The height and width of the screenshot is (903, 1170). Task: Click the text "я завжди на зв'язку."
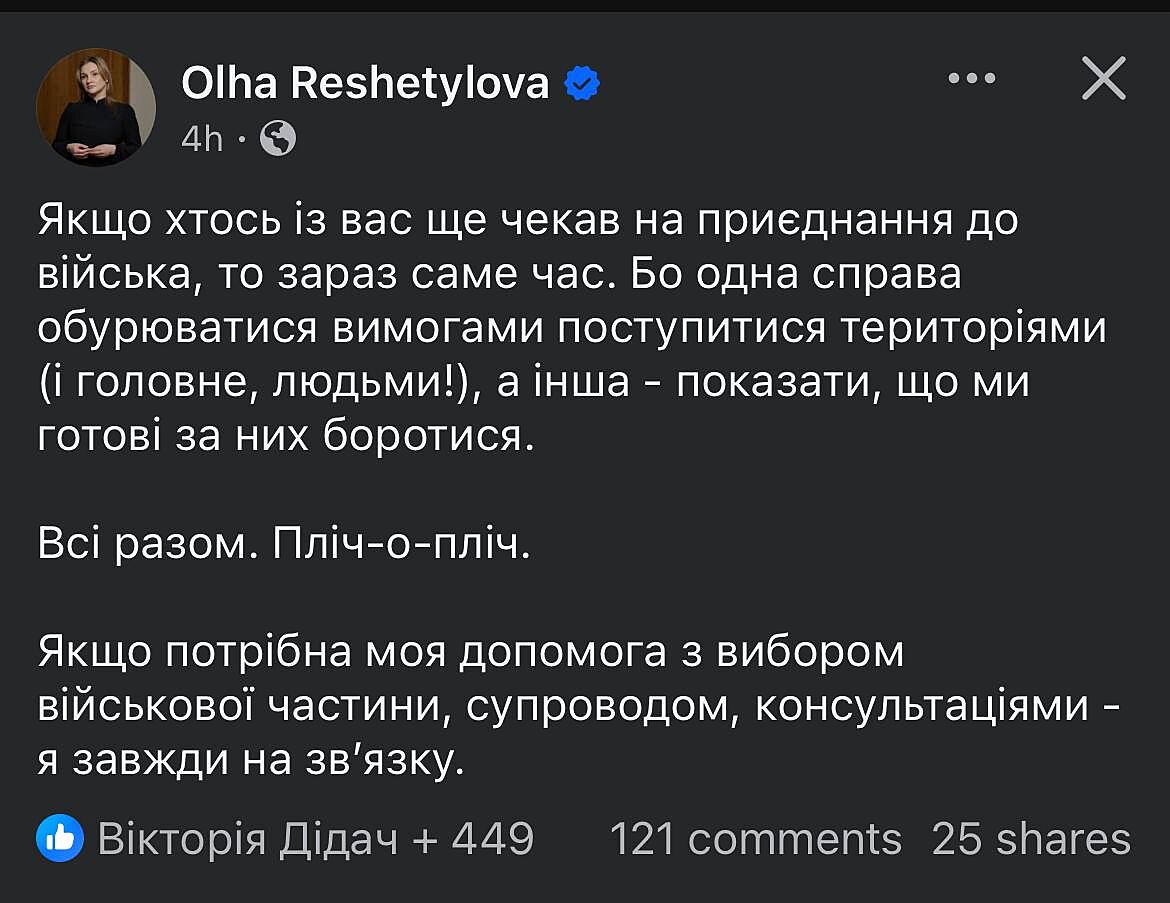pos(252,760)
